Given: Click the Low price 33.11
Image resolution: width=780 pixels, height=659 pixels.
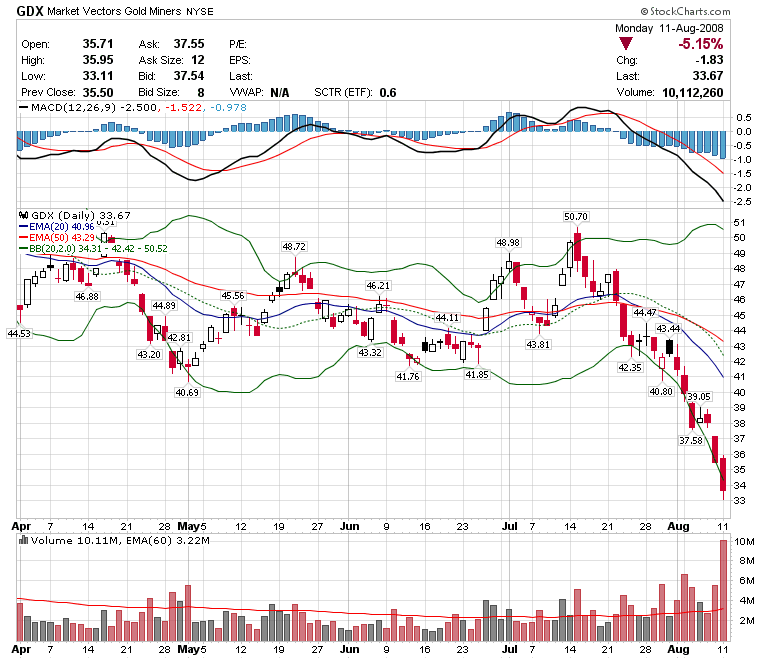Looking at the screenshot, I should (x=98, y=76).
